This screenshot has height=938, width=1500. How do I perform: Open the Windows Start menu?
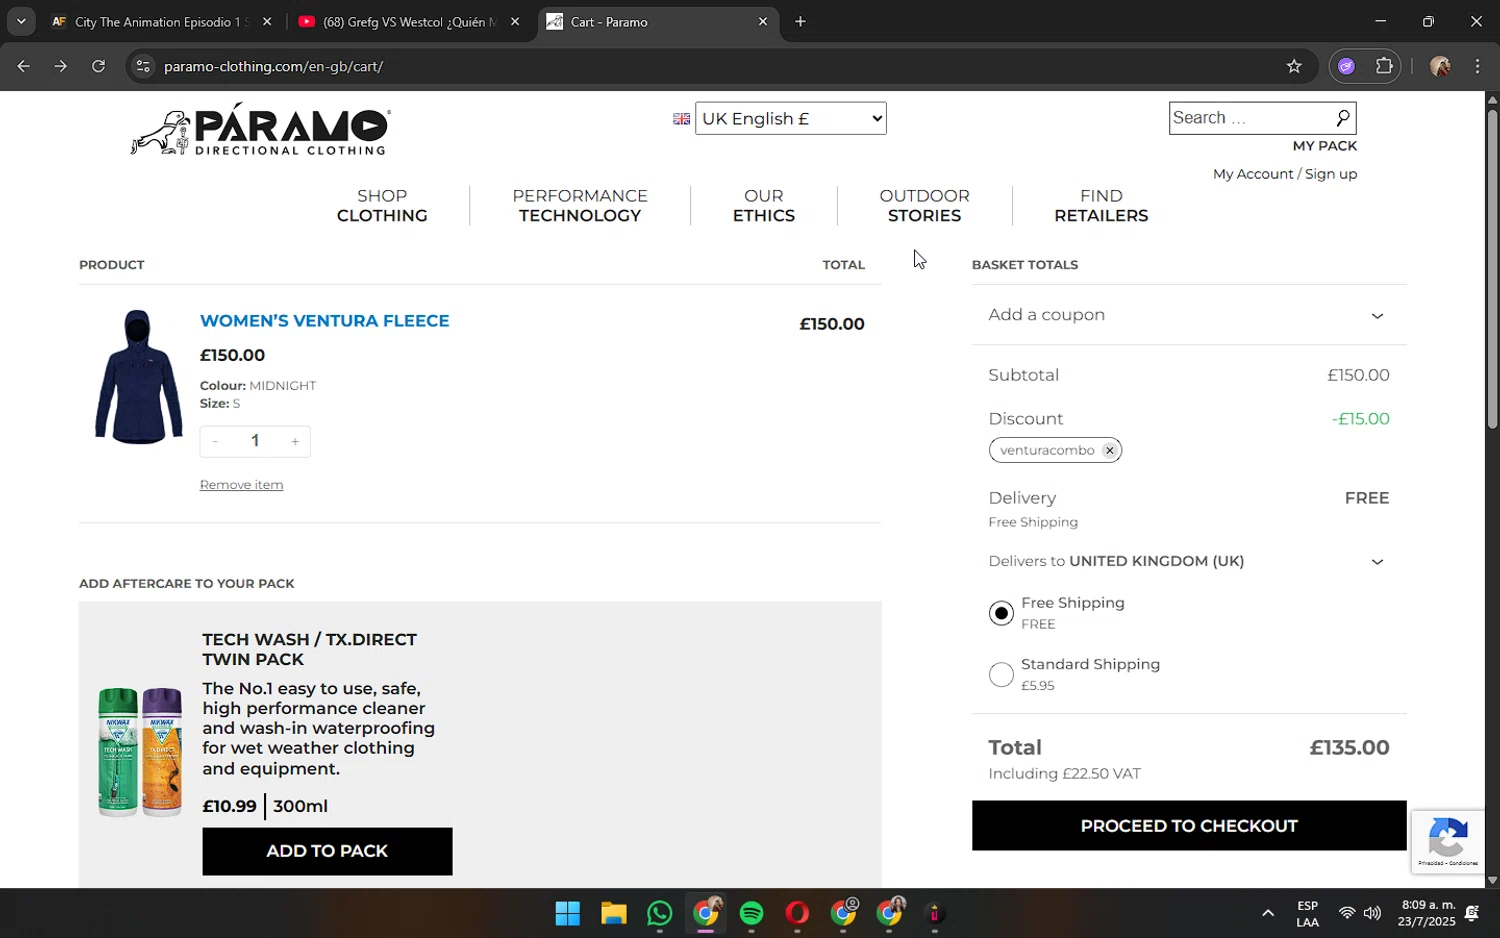coord(567,914)
